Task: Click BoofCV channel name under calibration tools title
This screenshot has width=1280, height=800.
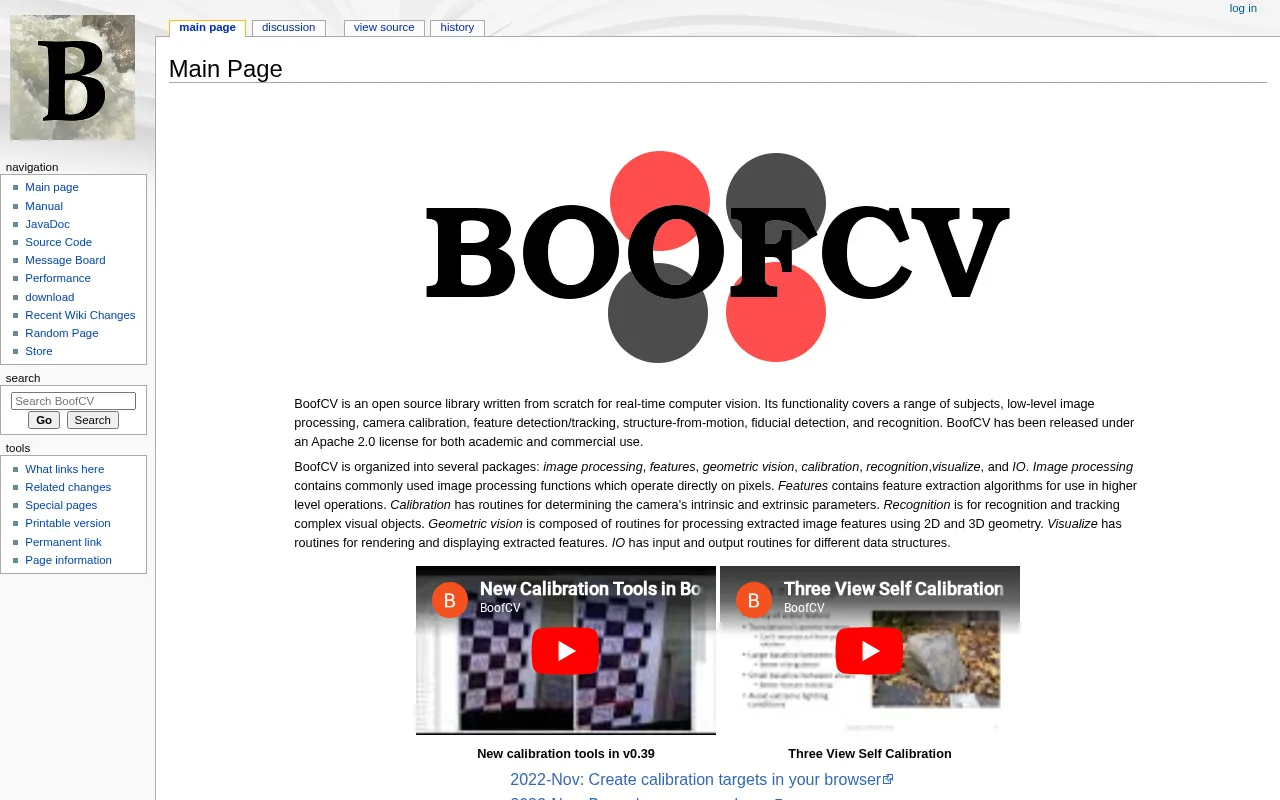Action: pyautogui.click(x=500, y=608)
